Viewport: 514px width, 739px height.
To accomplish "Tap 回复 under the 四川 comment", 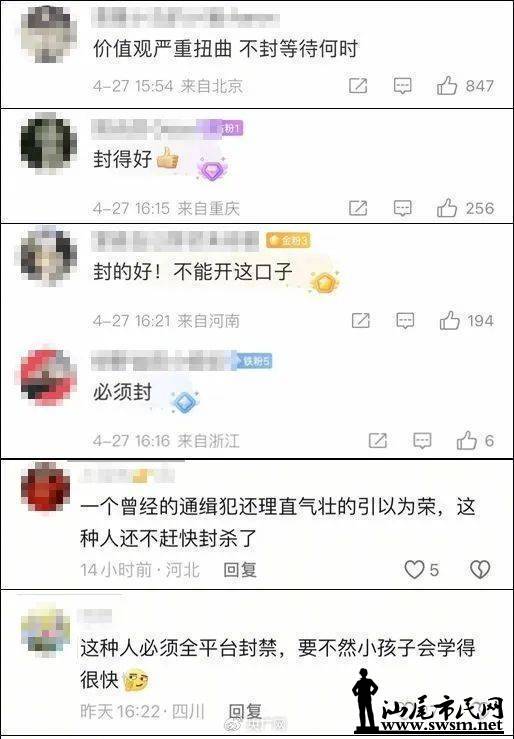I will tap(245, 711).
